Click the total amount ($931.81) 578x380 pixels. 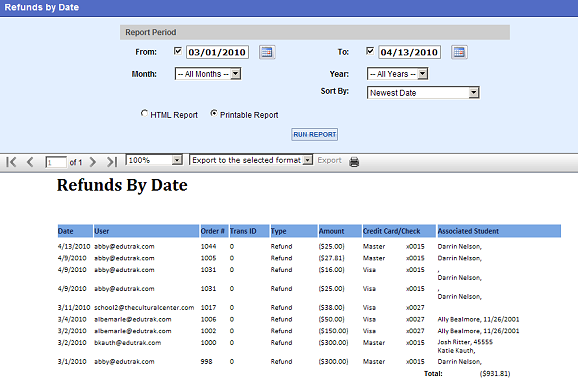click(495, 373)
